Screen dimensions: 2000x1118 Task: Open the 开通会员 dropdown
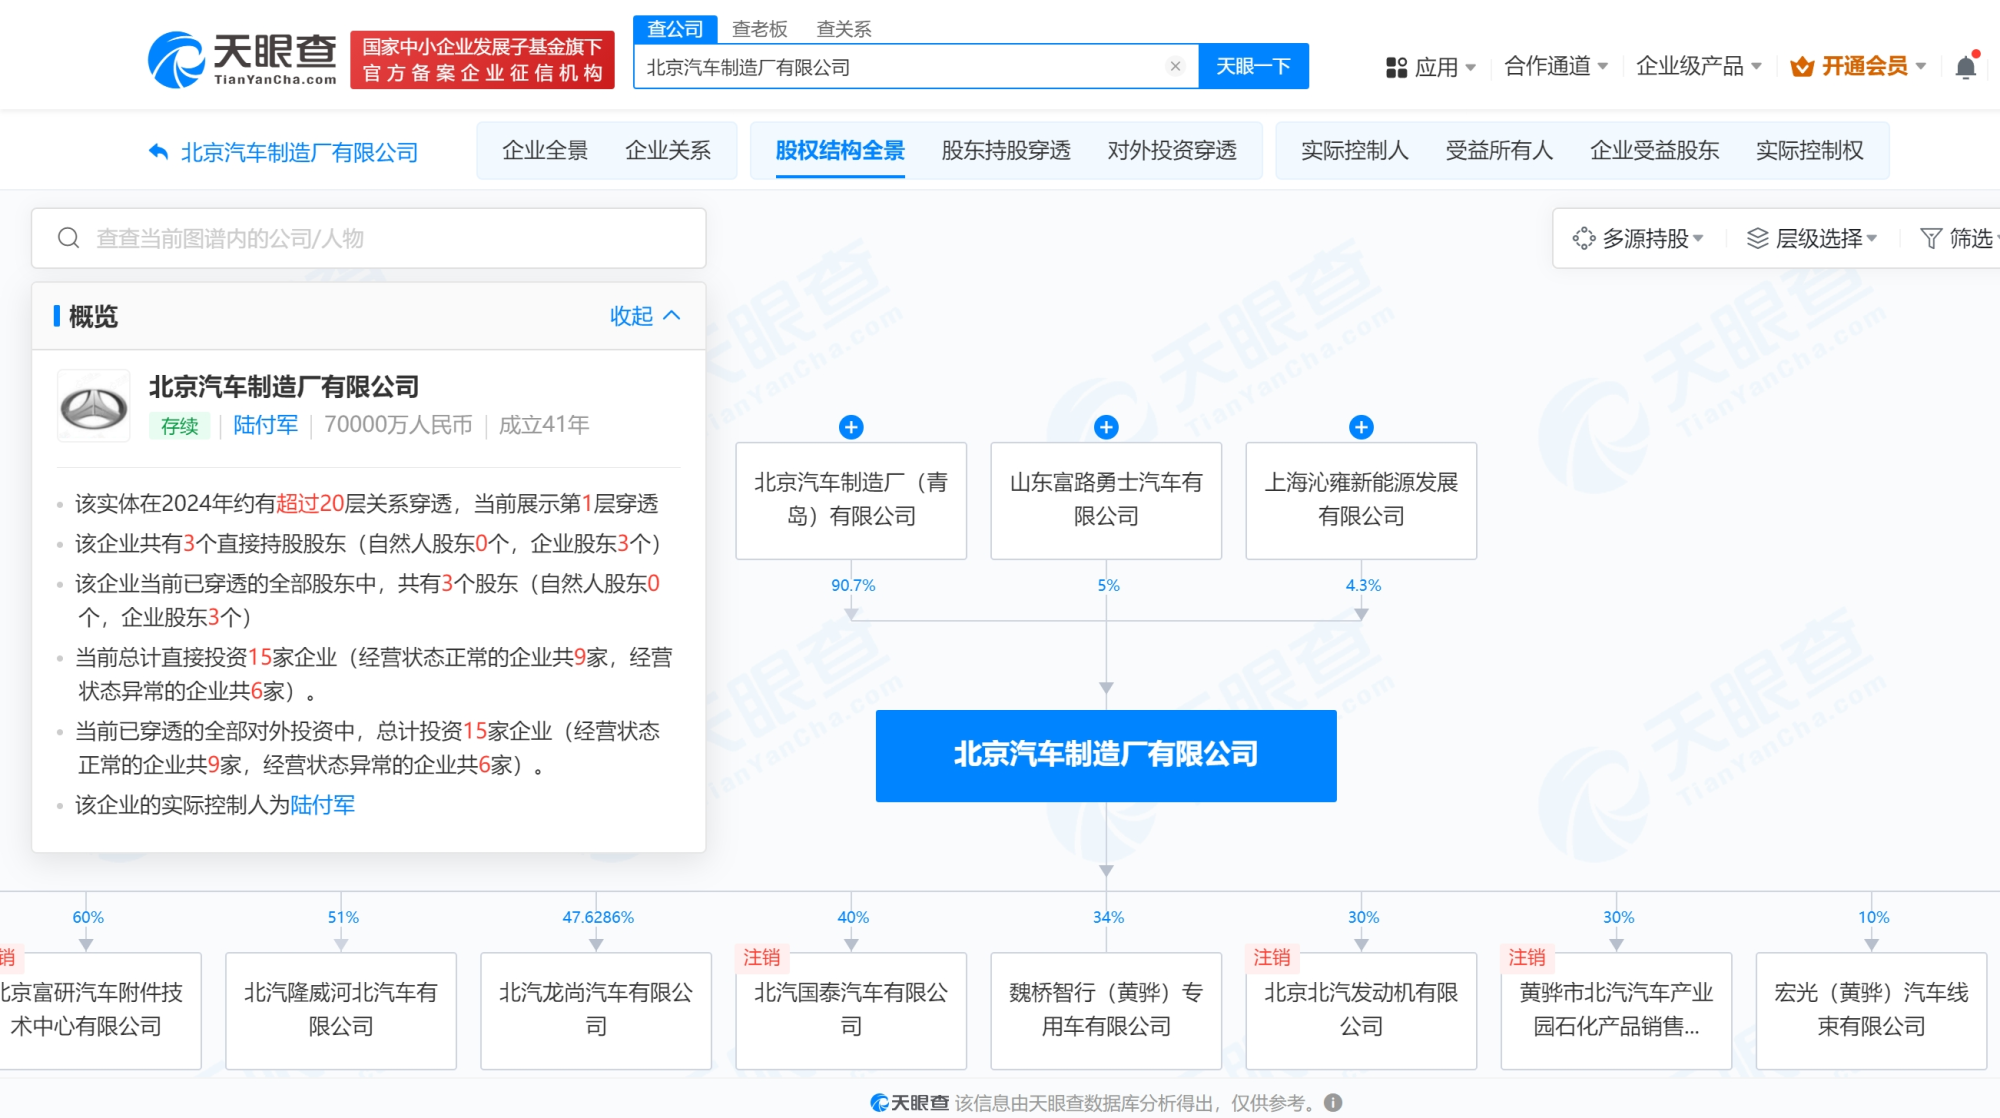click(1858, 66)
